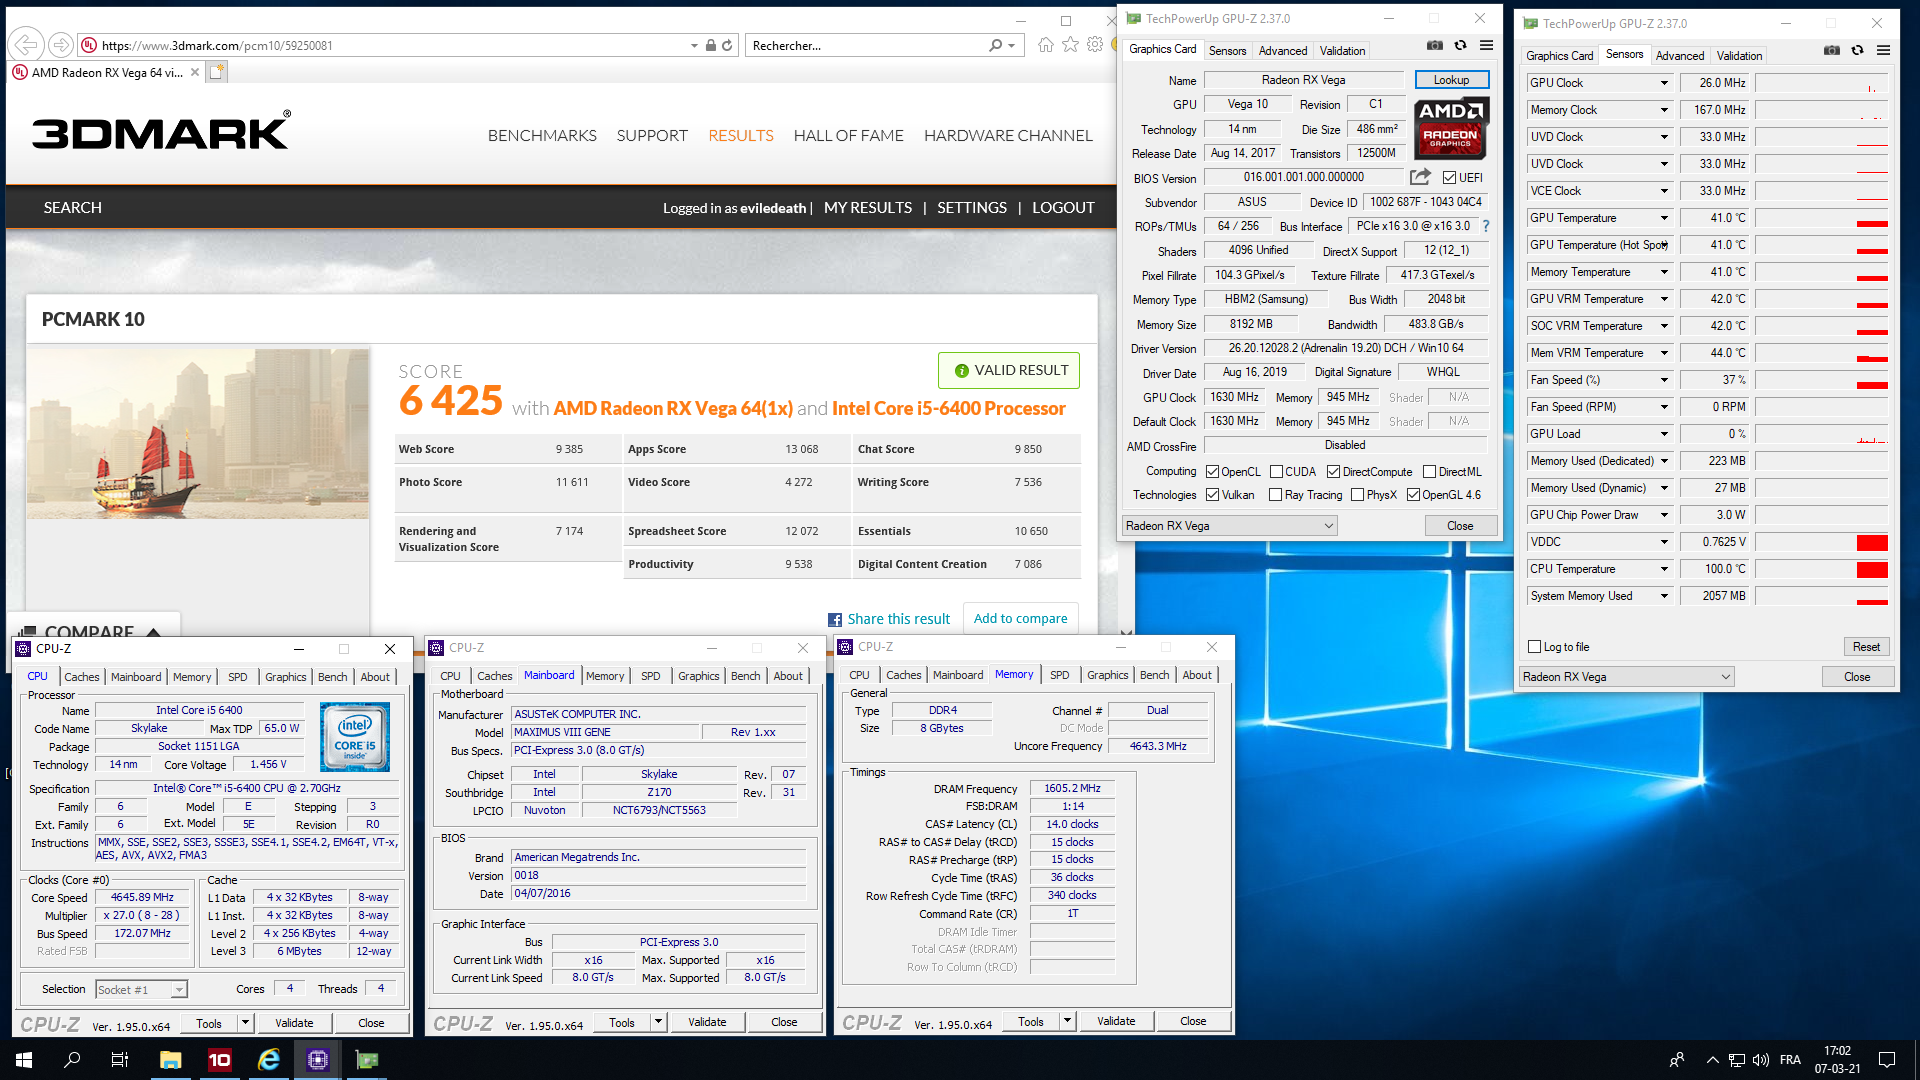Toggle the OpenCL checkbox

[1212, 472]
